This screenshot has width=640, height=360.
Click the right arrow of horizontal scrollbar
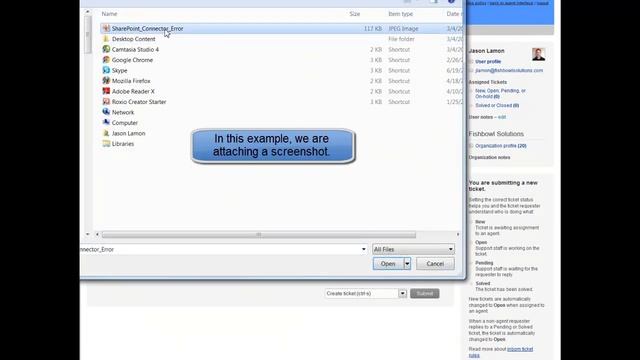pyautogui.click(x=458, y=234)
